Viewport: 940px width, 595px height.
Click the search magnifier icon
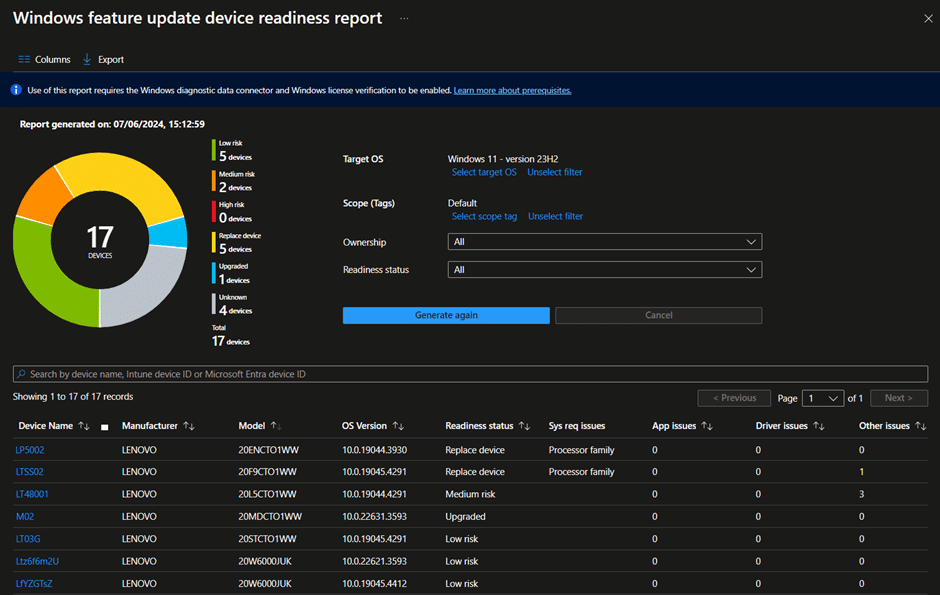tap(22, 374)
